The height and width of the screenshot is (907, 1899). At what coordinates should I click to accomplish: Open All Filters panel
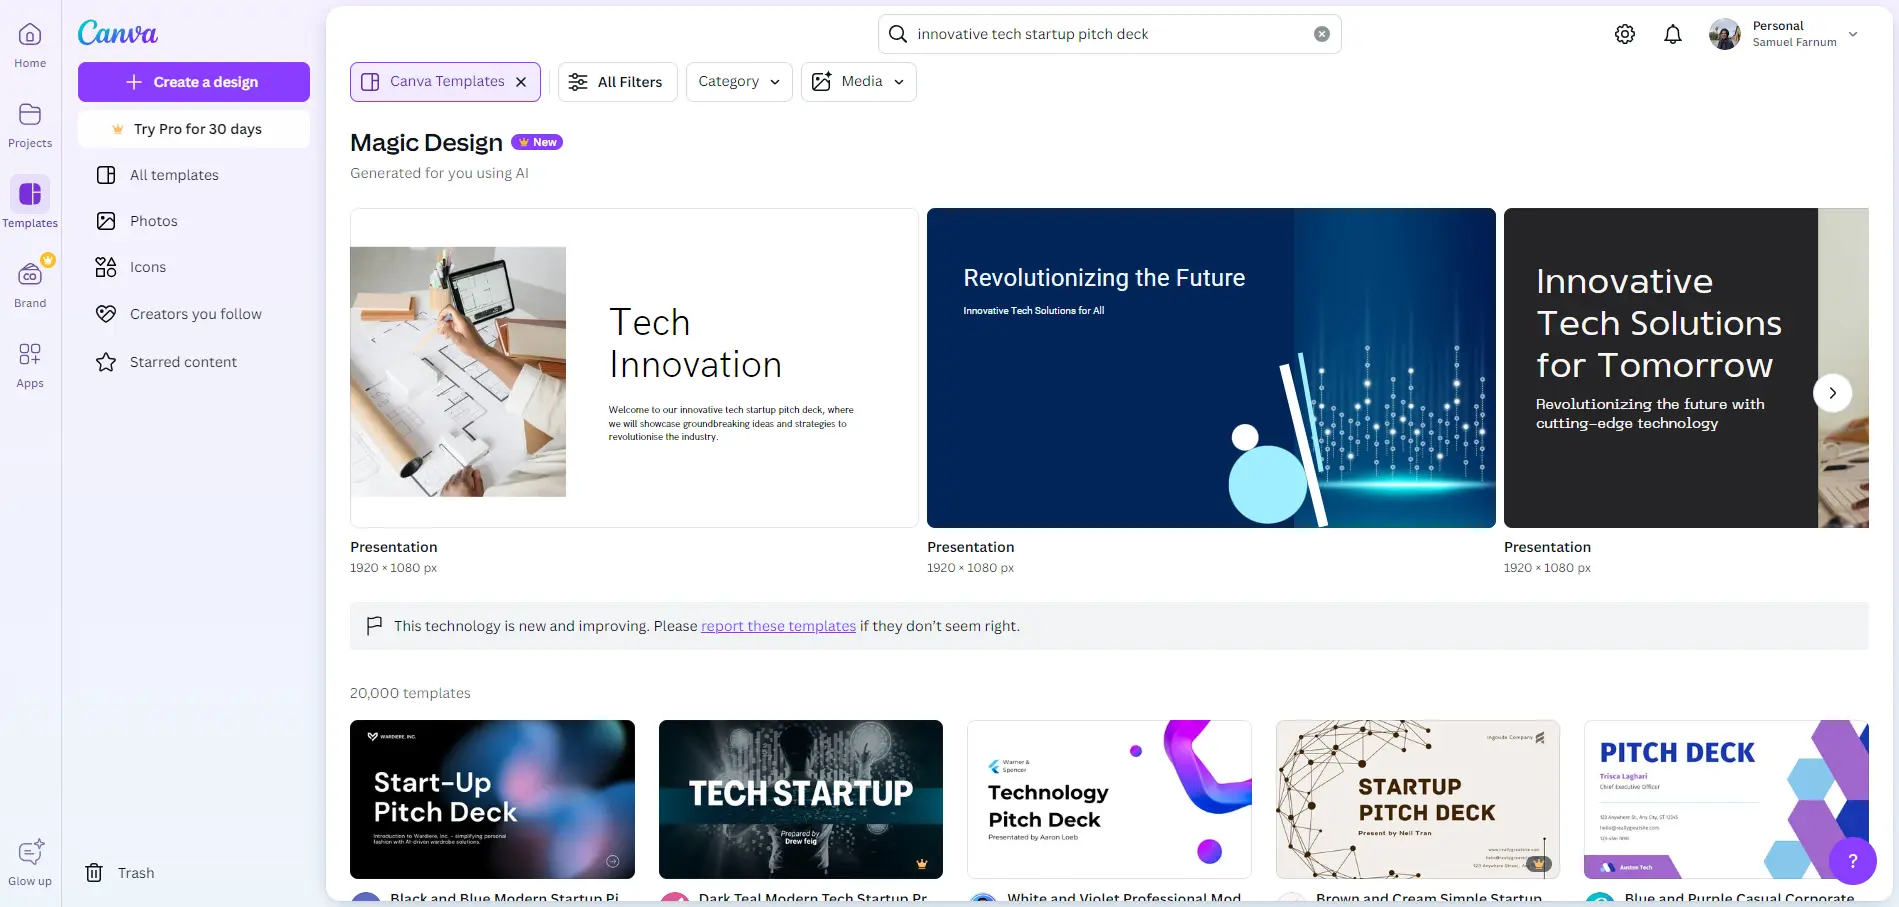point(617,82)
